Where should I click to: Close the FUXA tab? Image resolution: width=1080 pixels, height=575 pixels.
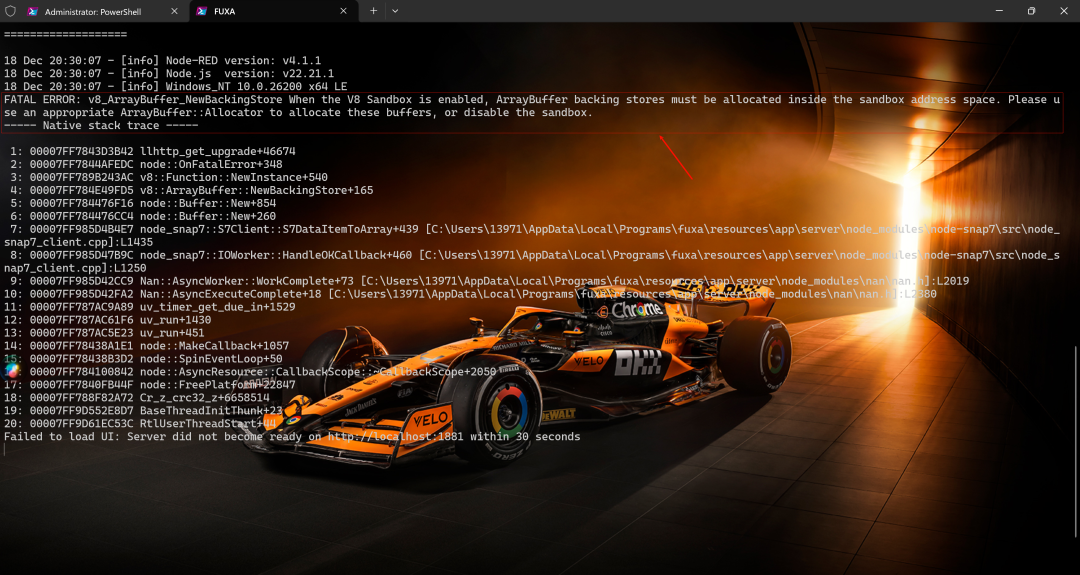click(344, 11)
